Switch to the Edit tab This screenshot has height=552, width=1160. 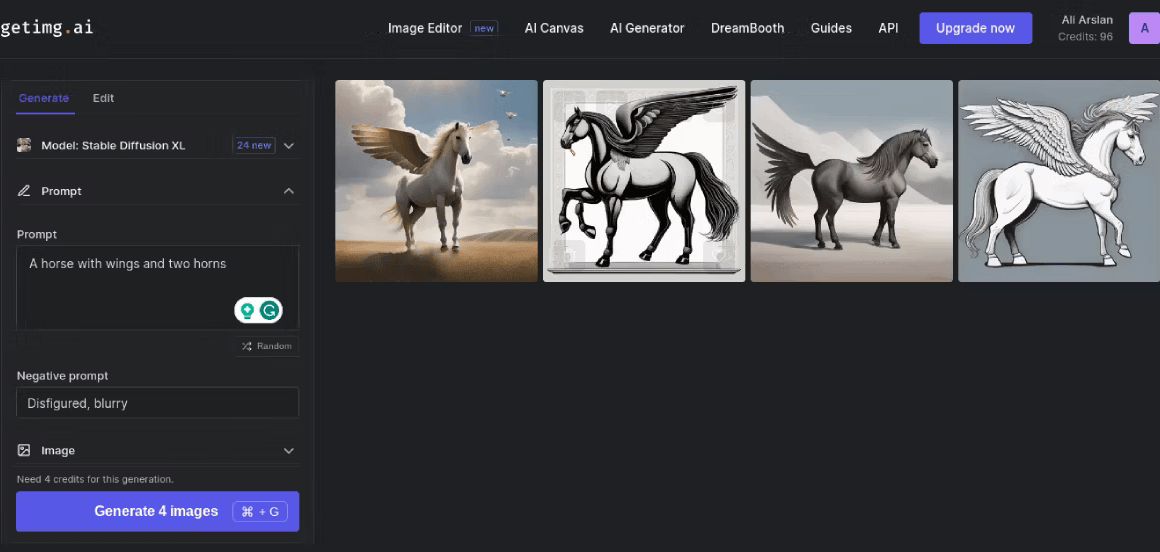104,98
